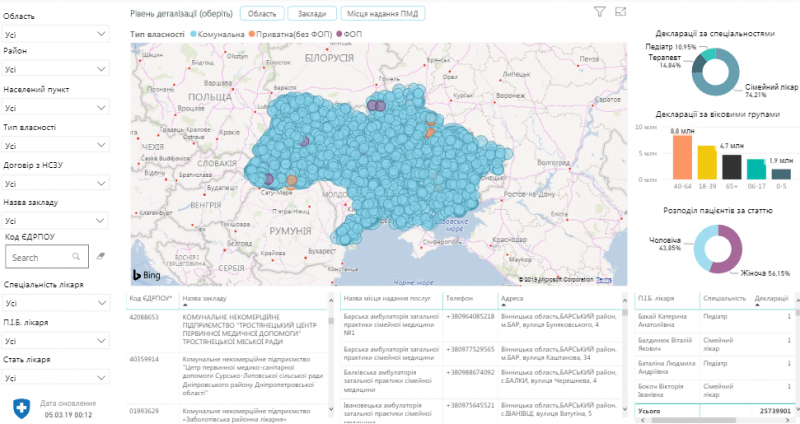Viewport: 800px width, 424px height.
Task: Click the Bing logo on the map
Action: [x=146, y=275]
